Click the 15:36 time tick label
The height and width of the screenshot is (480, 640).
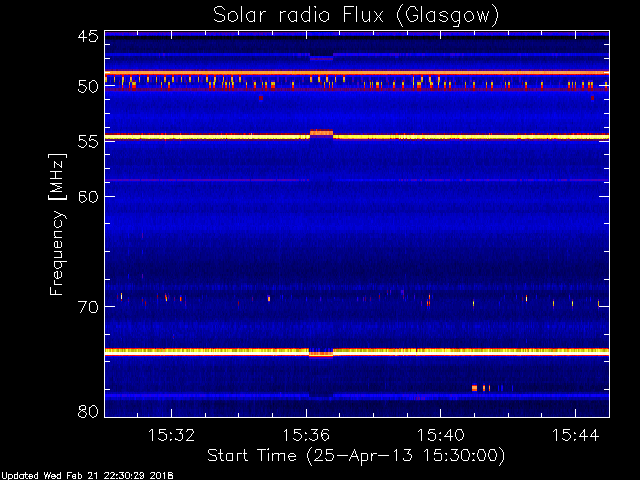(x=306, y=435)
